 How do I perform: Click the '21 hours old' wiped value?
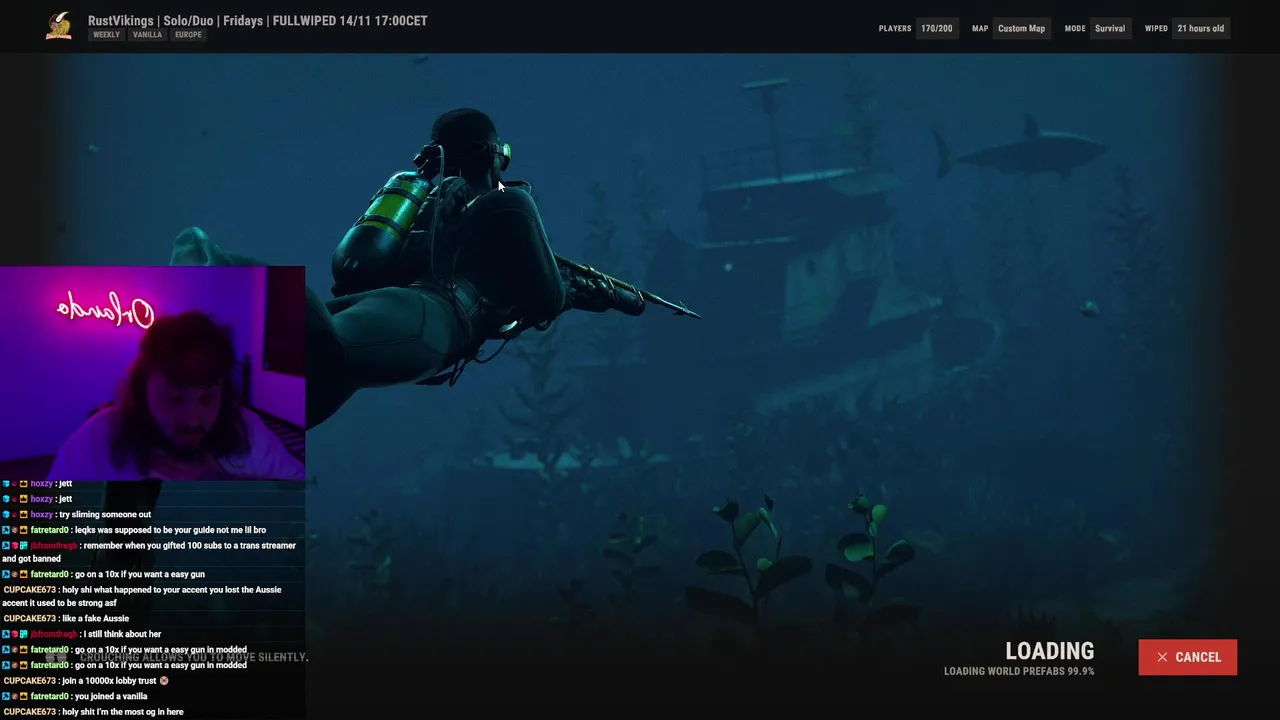[x=1200, y=28]
